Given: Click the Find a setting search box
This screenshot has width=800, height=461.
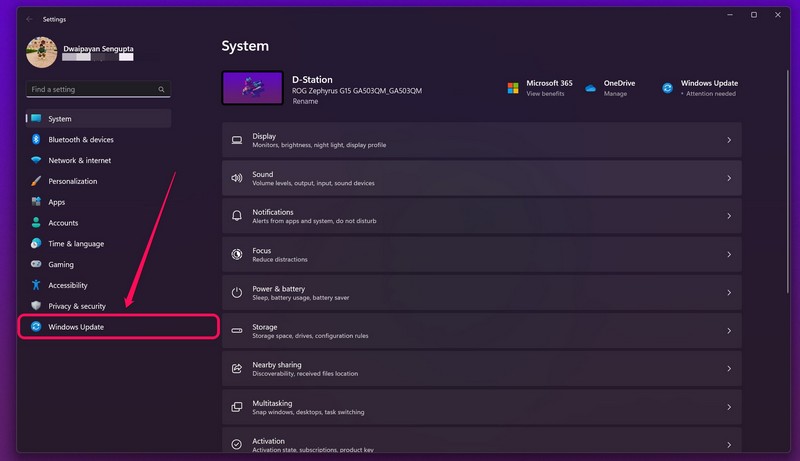Looking at the screenshot, I should click(x=90, y=90).
